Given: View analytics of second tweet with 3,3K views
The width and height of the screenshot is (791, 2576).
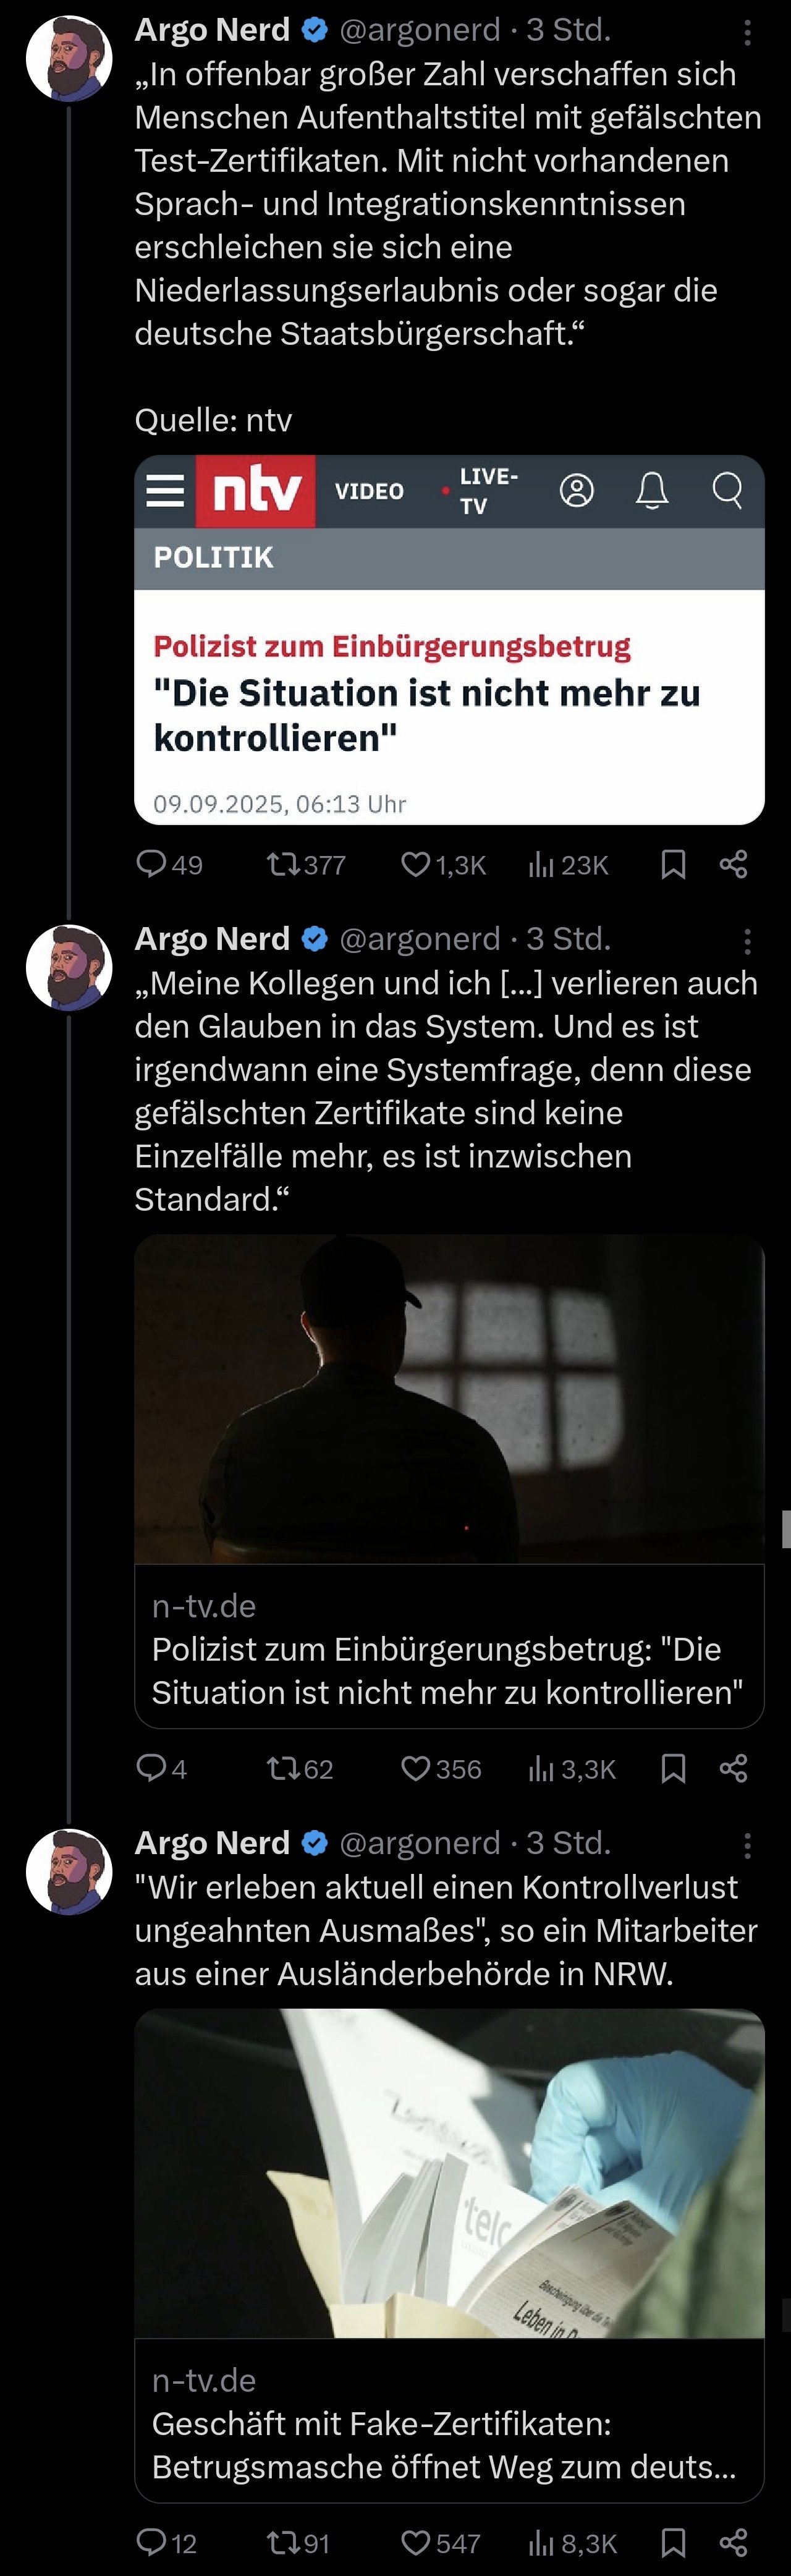Looking at the screenshot, I should coord(572,1768).
